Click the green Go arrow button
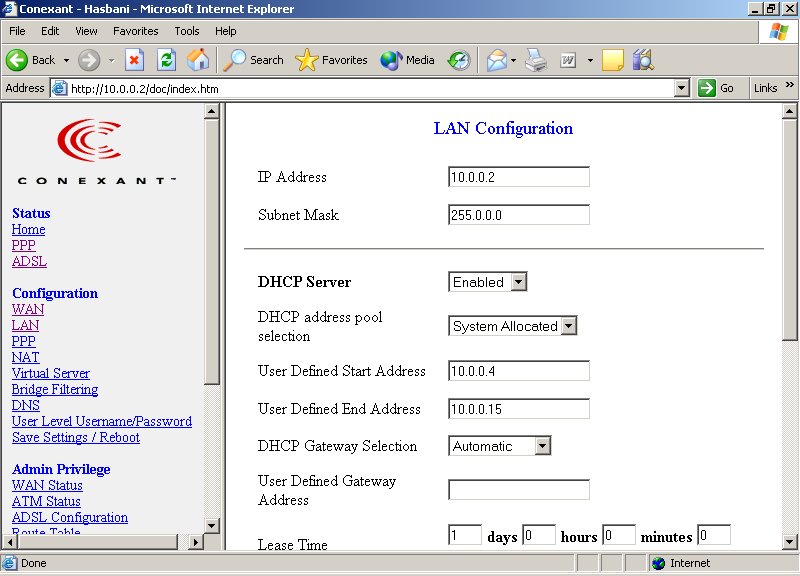The height and width of the screenshot is (576, 800). point(707,88)
